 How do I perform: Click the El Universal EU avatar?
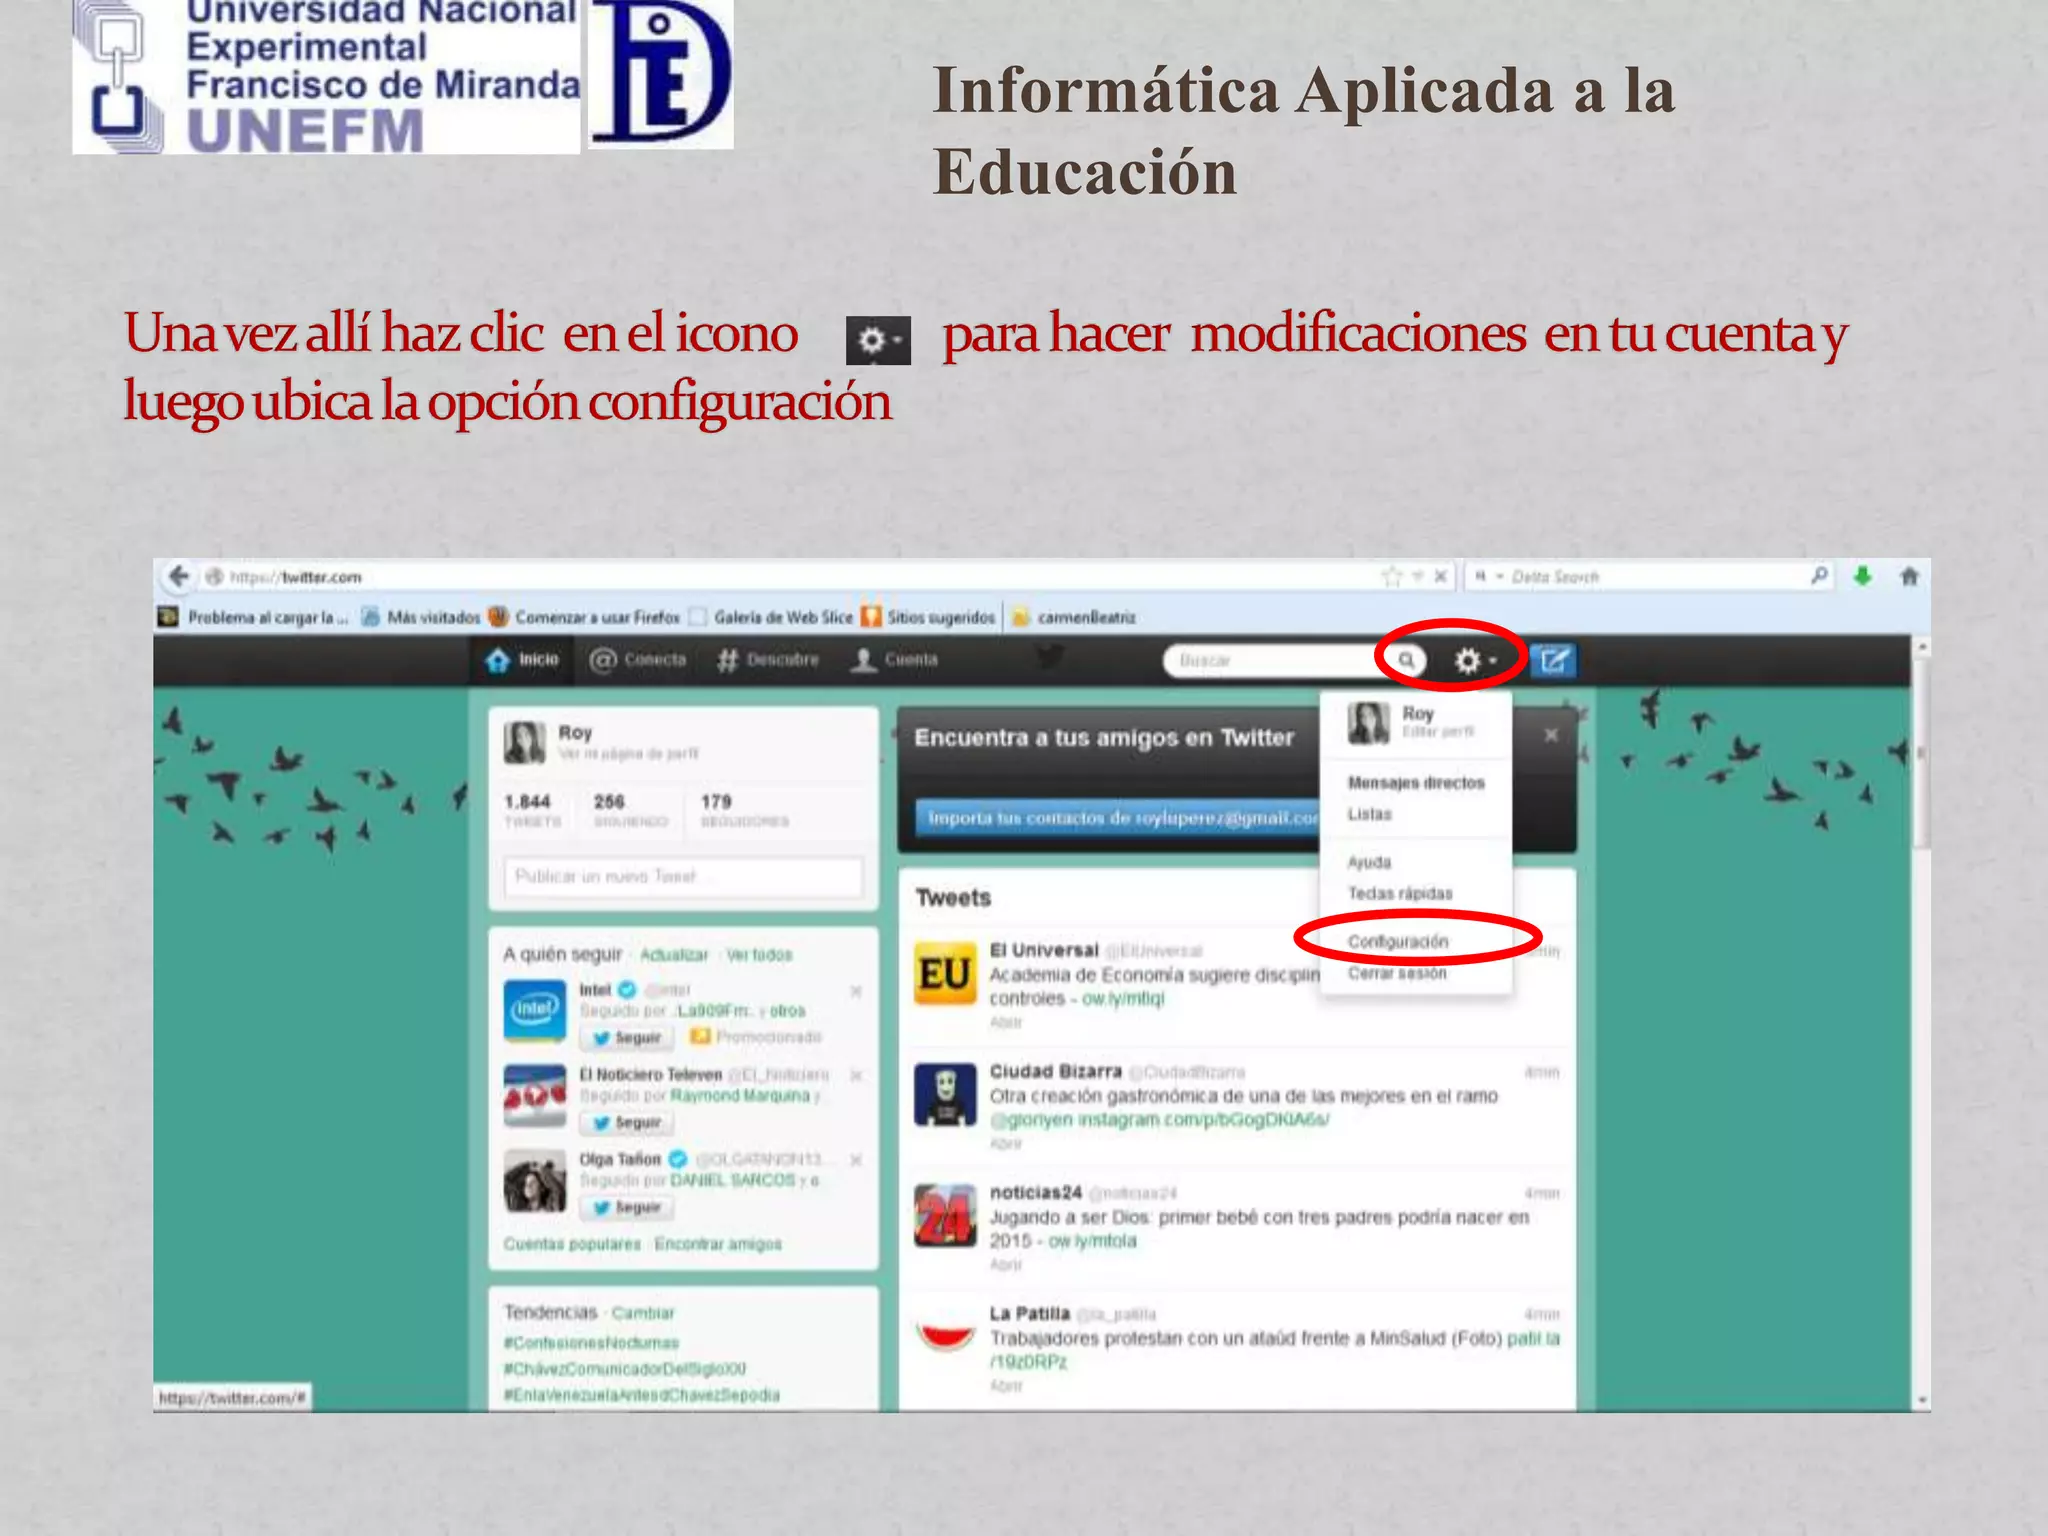tap(945, 973)
